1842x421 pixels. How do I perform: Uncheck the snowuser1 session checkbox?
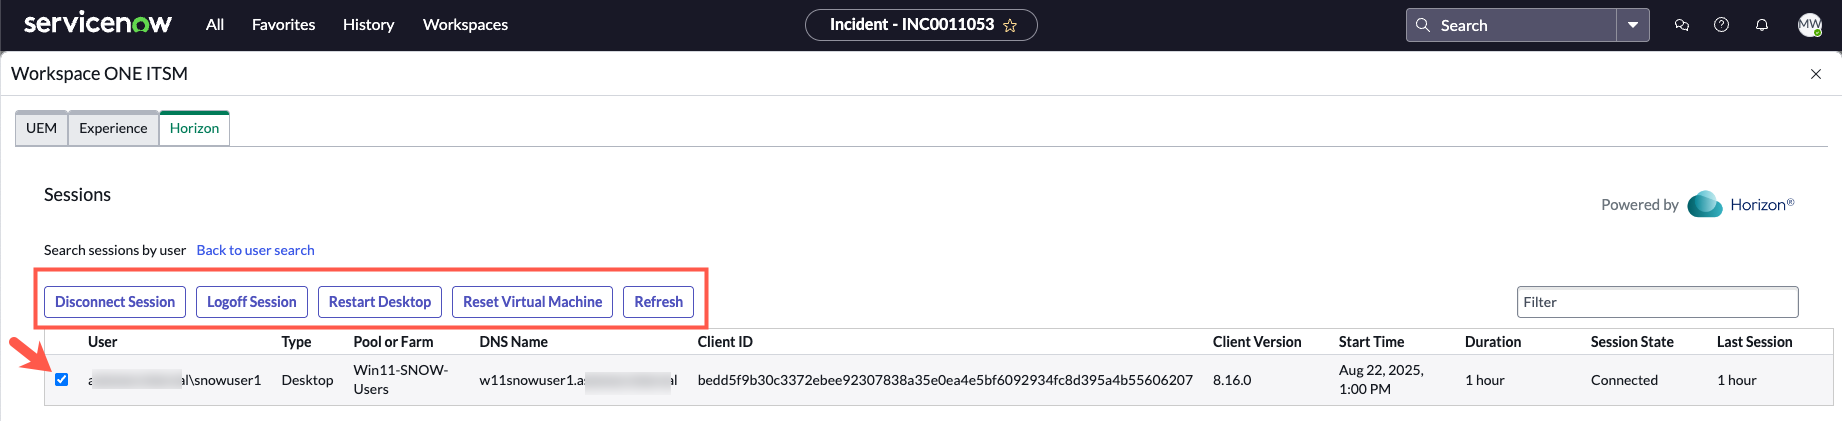[x=62, y=380]
